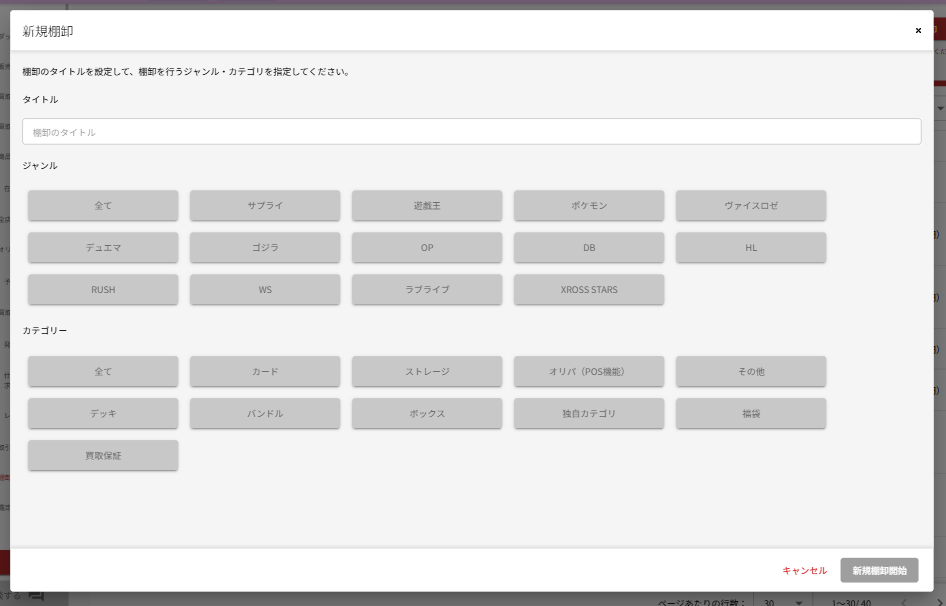Choose the ストレージ category
946x606 pixels.
coord(427,372)
